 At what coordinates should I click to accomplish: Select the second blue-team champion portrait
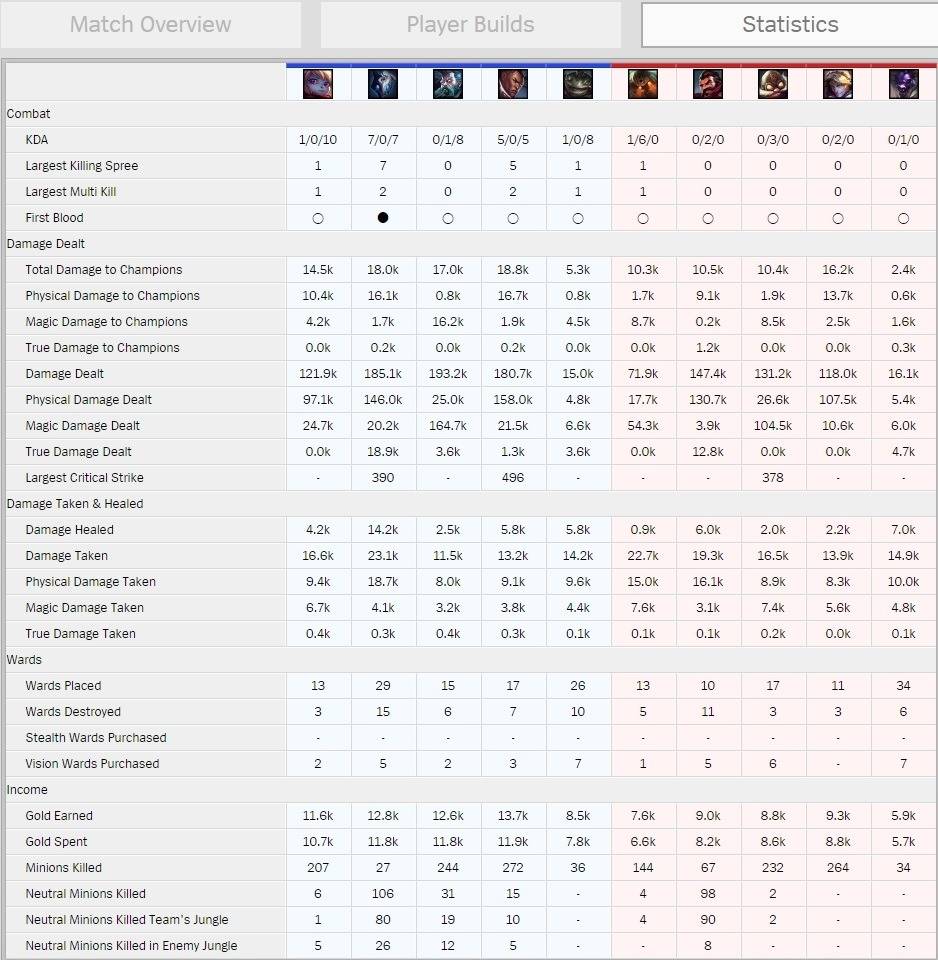coord(383,85)
